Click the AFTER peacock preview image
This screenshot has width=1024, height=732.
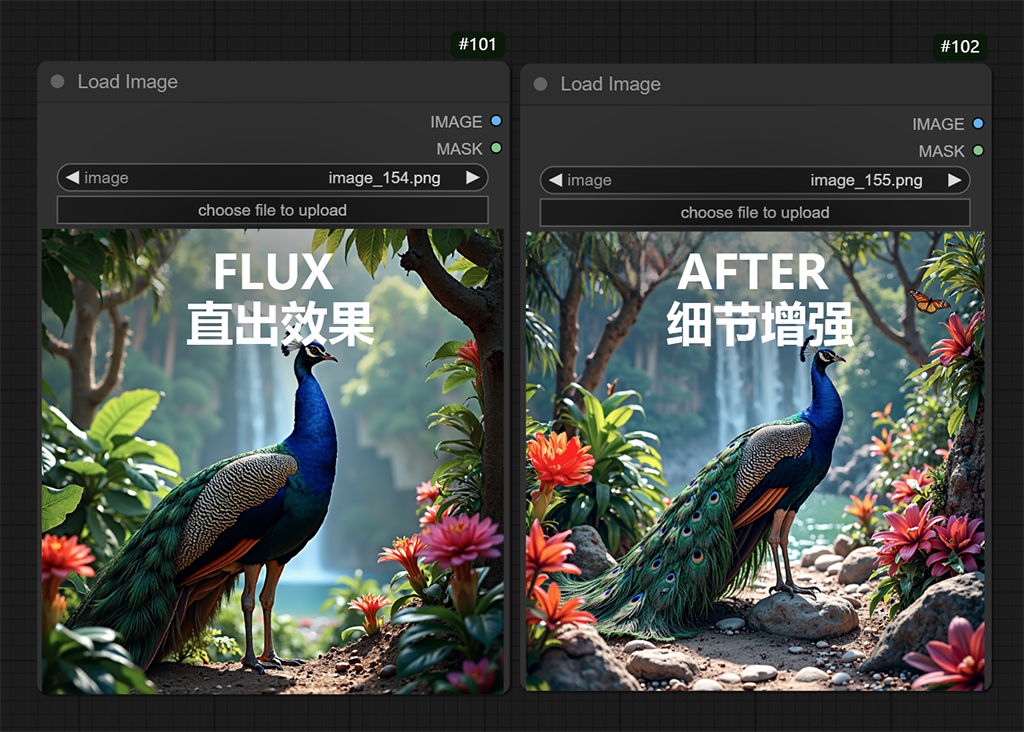tap(755, 461)
